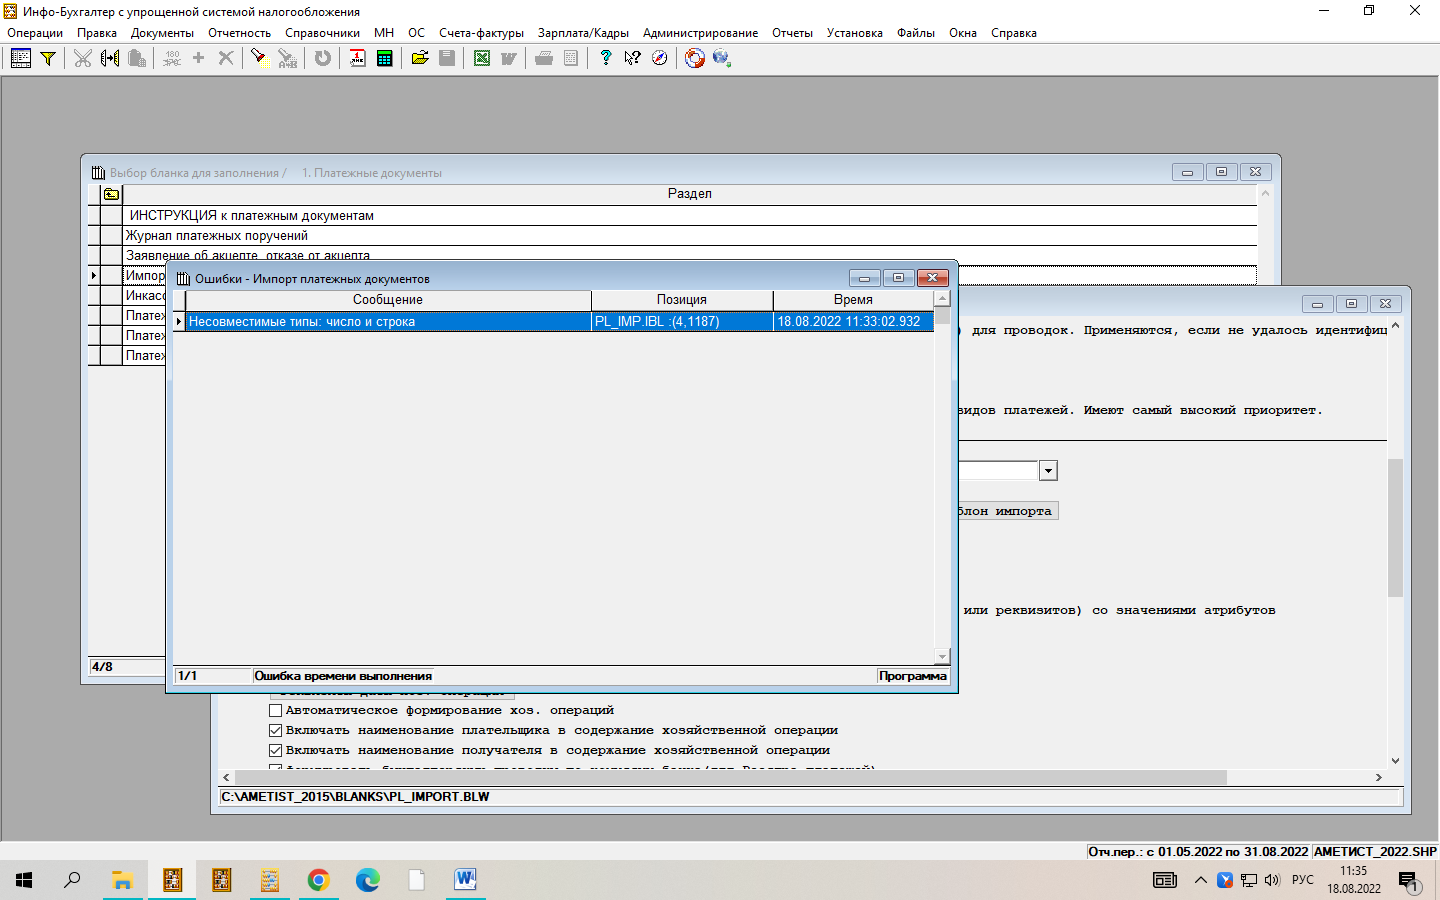The width and height of the screenshot is (1440, 900).
Task: Click the yellow open-folder icon
Action: coord(420,58)
